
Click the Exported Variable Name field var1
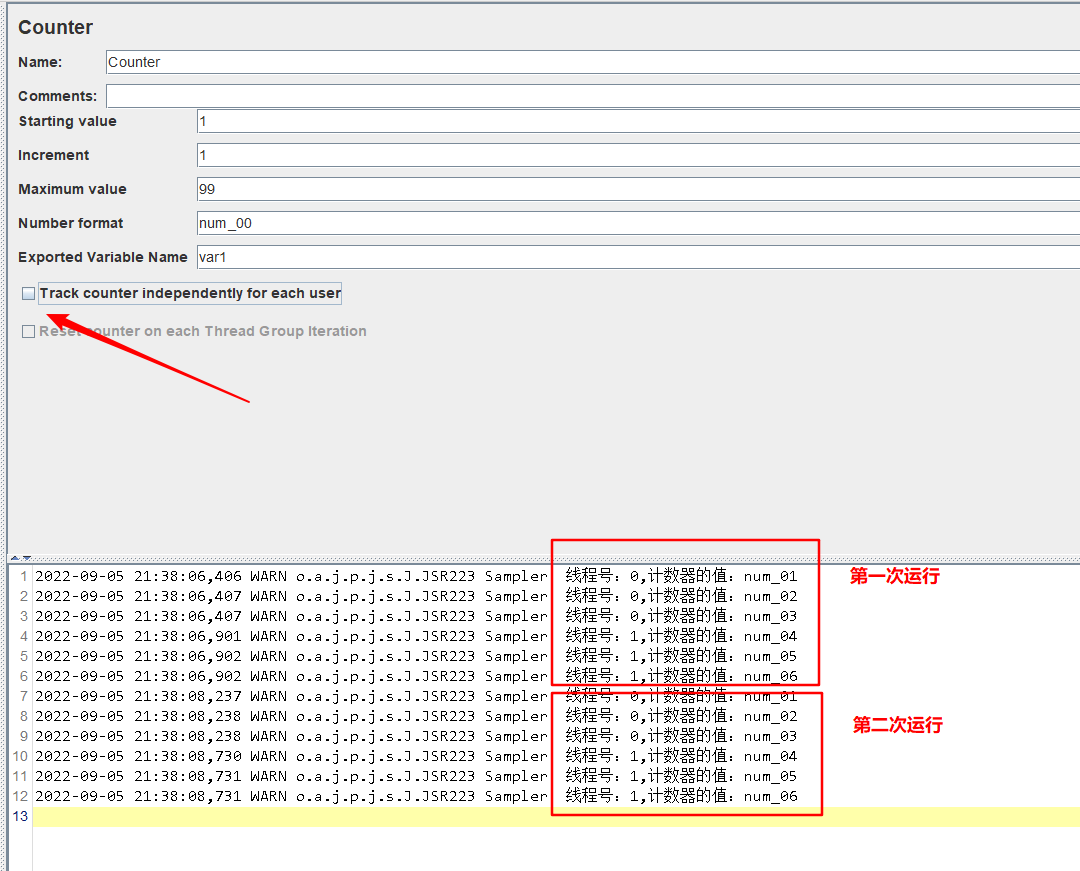coord(636,257)
